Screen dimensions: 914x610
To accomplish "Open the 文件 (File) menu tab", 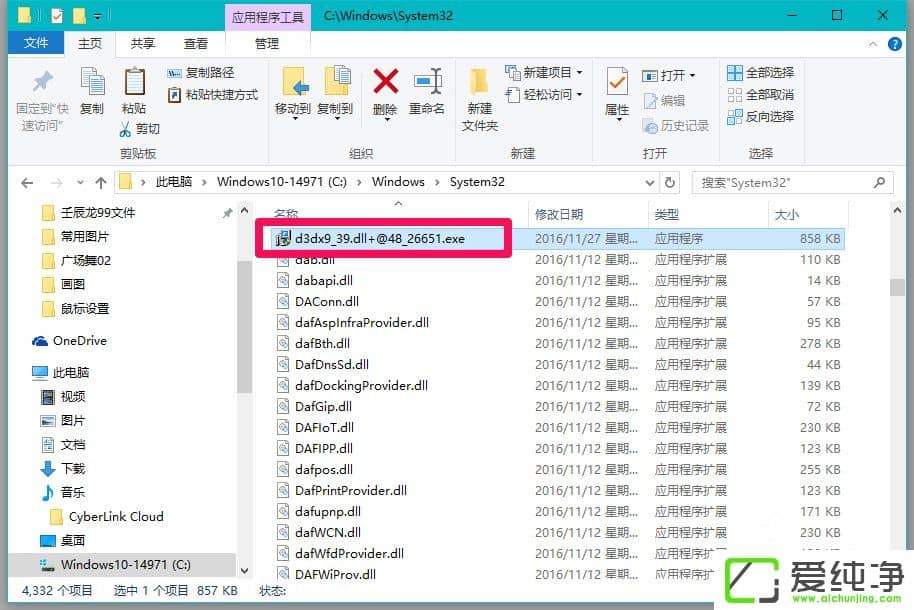I will point(36,43).
